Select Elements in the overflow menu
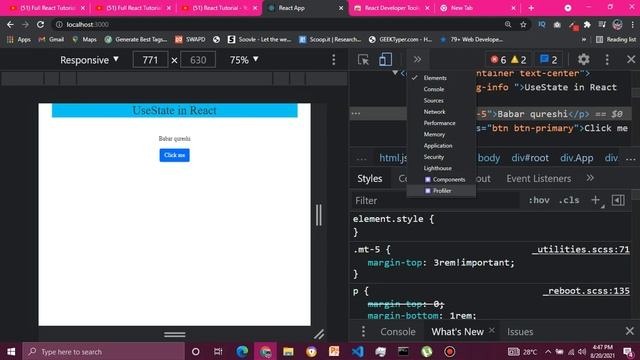The width and height of the screenshot is (640, 360). [435, 78]
